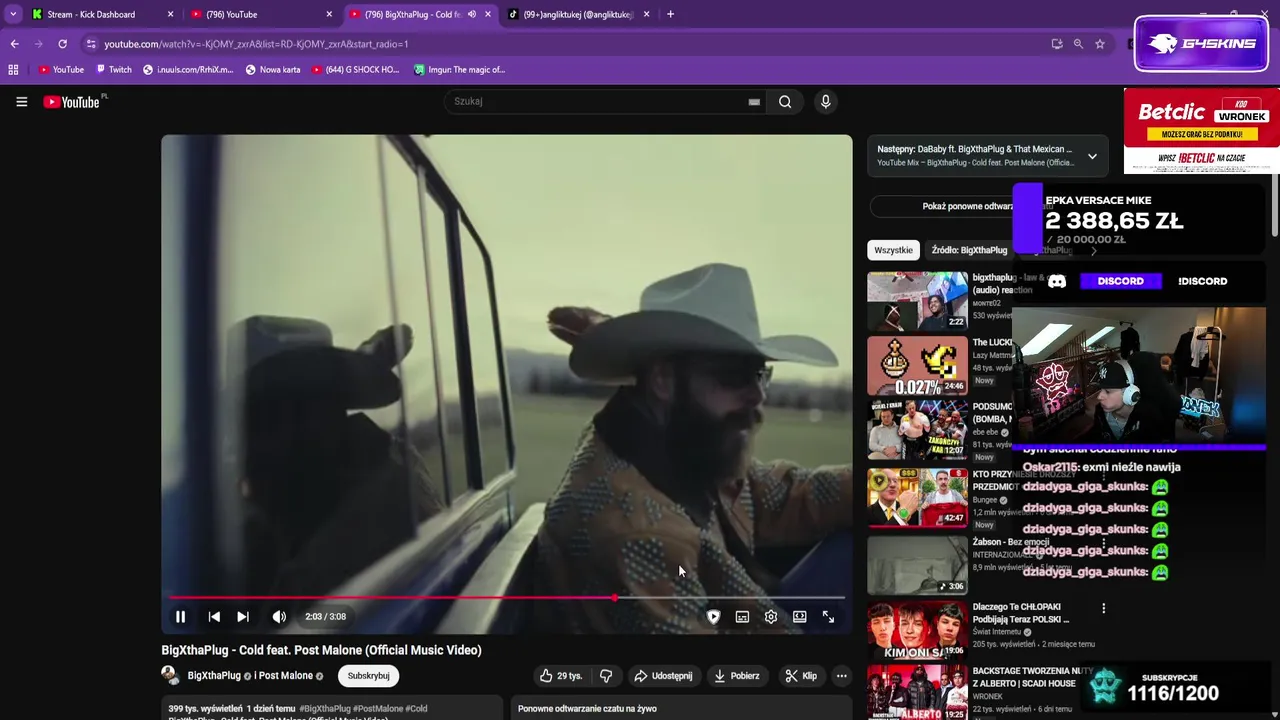Open browser zoom magnifier icon
Screen dimensions: 1280x720
(x=1078, y=44)
